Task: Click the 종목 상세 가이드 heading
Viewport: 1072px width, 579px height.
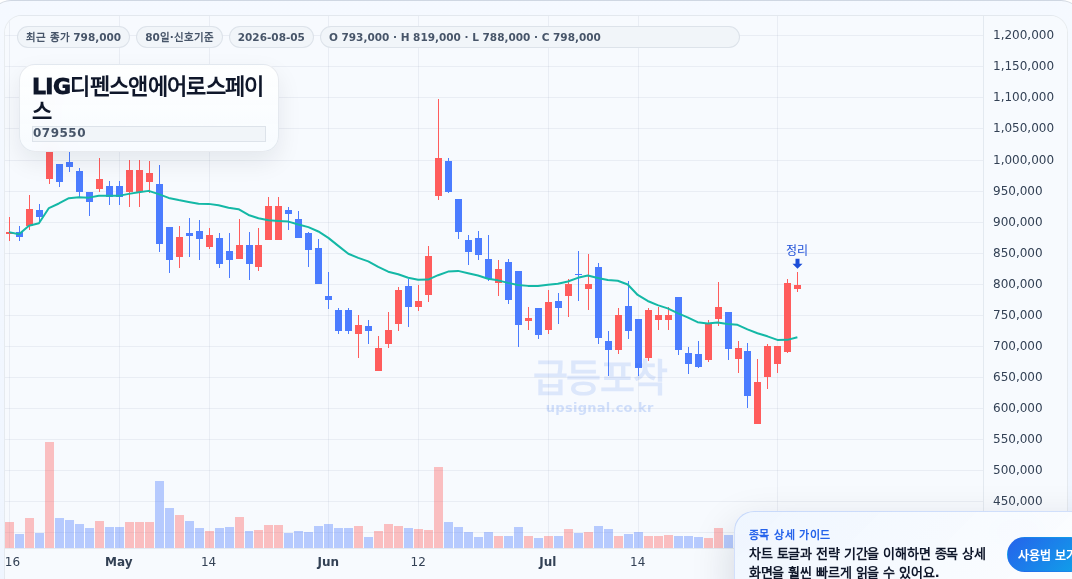Action: (x=789, y=535)
